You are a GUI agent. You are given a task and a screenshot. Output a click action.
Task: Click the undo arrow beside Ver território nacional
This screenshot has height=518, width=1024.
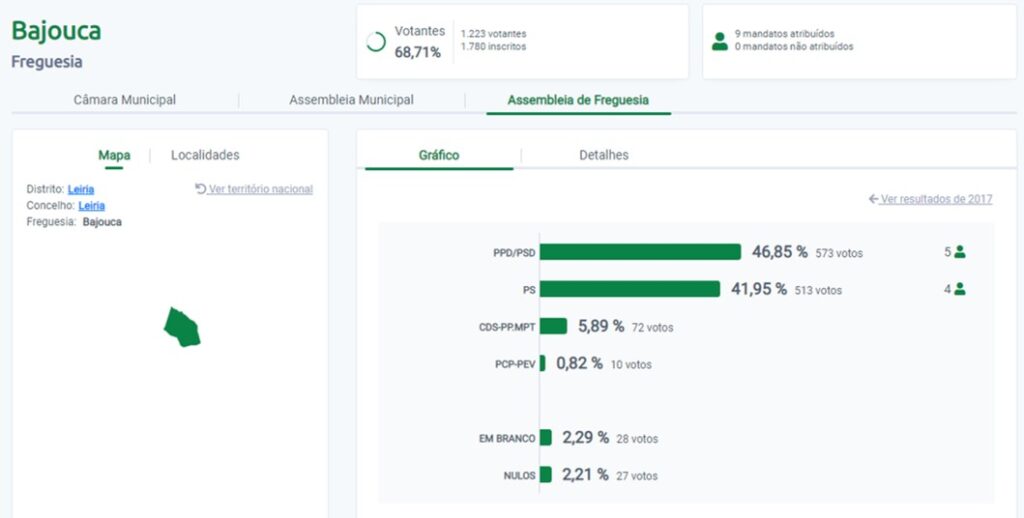(x=200, y=189)
